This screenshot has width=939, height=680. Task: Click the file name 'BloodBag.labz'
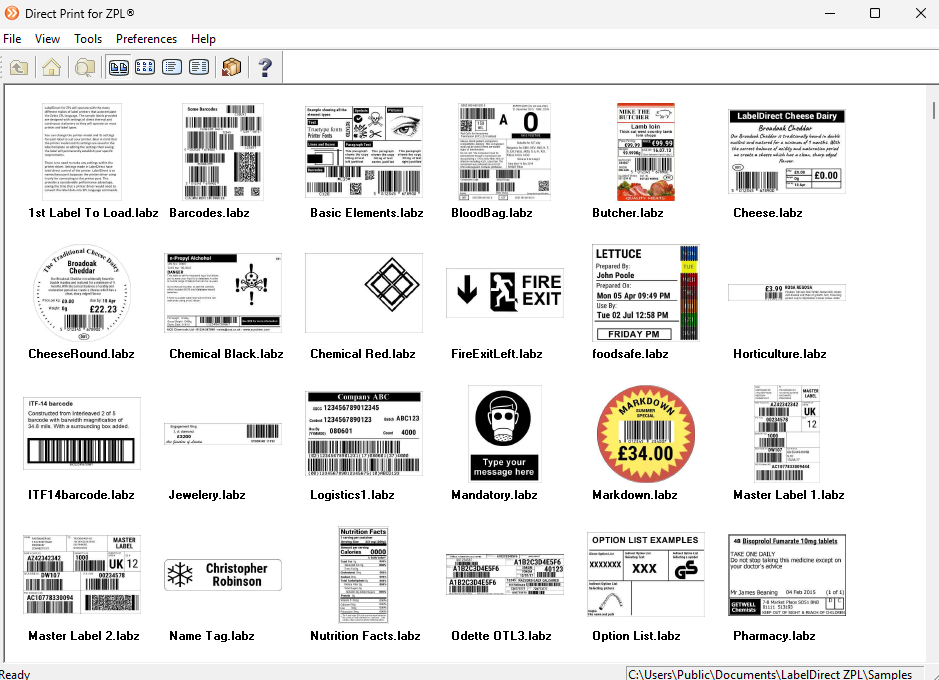[492, 213]
